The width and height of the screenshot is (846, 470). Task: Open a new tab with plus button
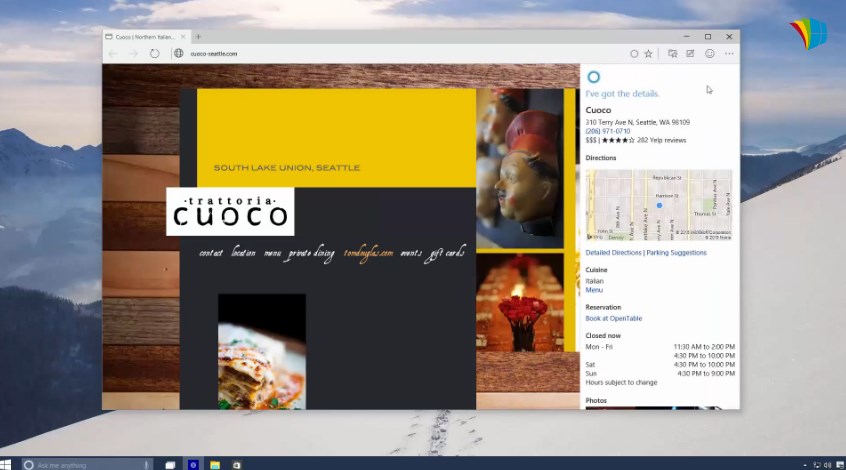[x=199, y=37]
